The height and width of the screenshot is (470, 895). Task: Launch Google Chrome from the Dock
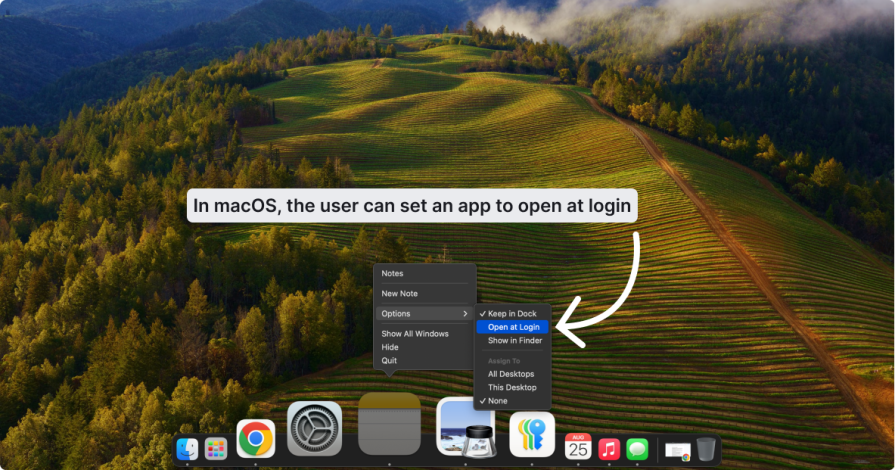[256, 438]
